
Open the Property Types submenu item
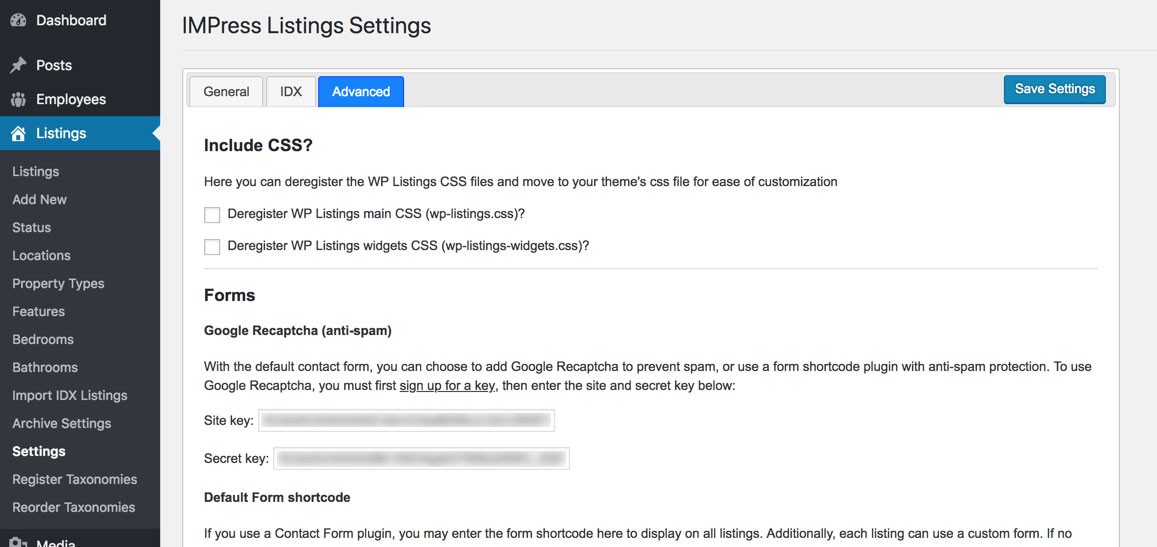pos(58,283)
